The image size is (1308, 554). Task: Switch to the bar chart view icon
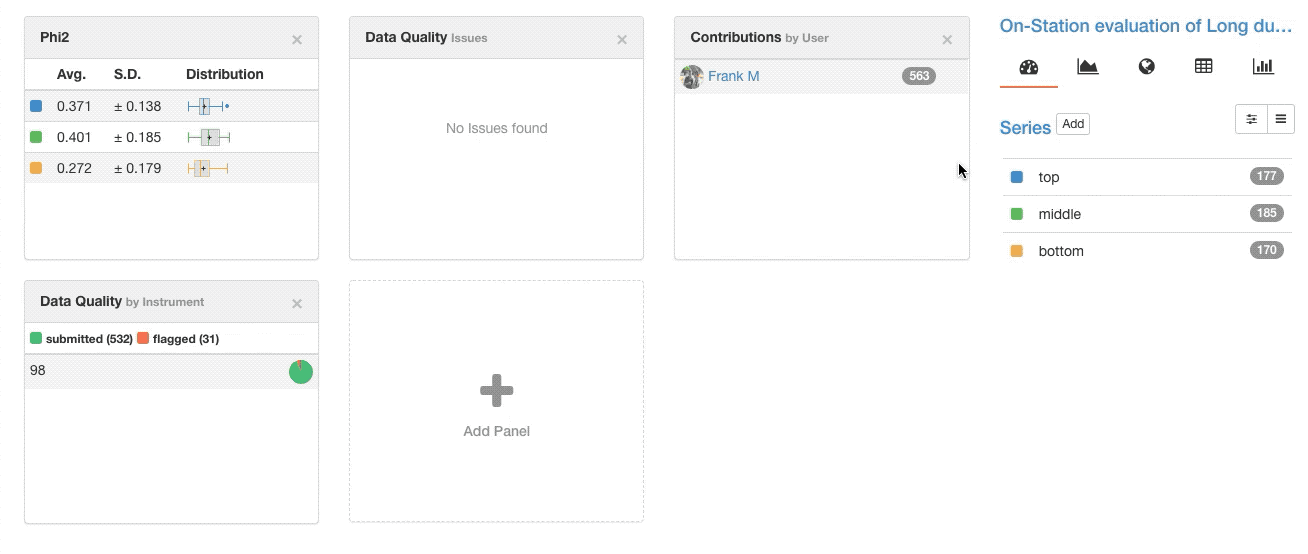1263,66
